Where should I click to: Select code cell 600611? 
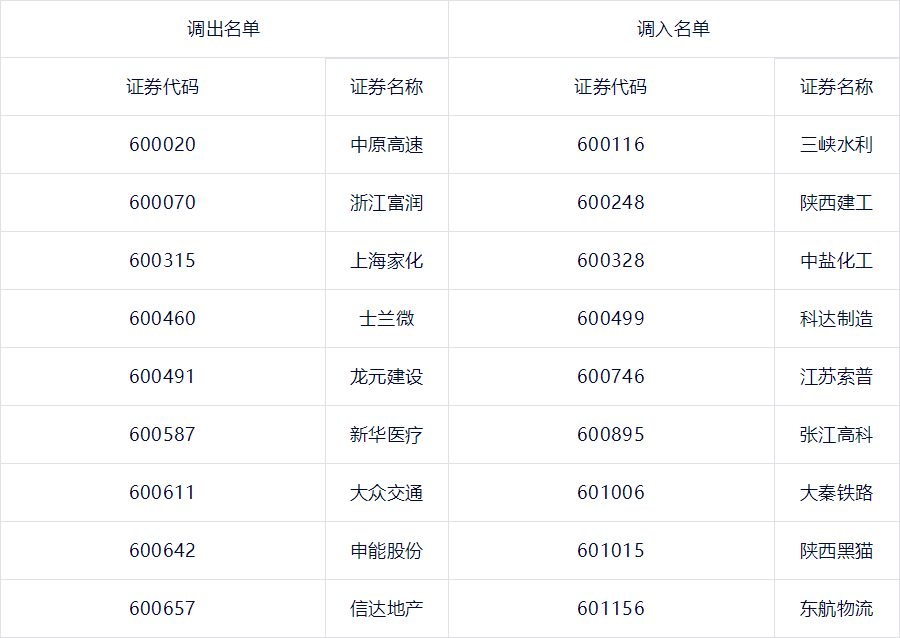[162, 492]
